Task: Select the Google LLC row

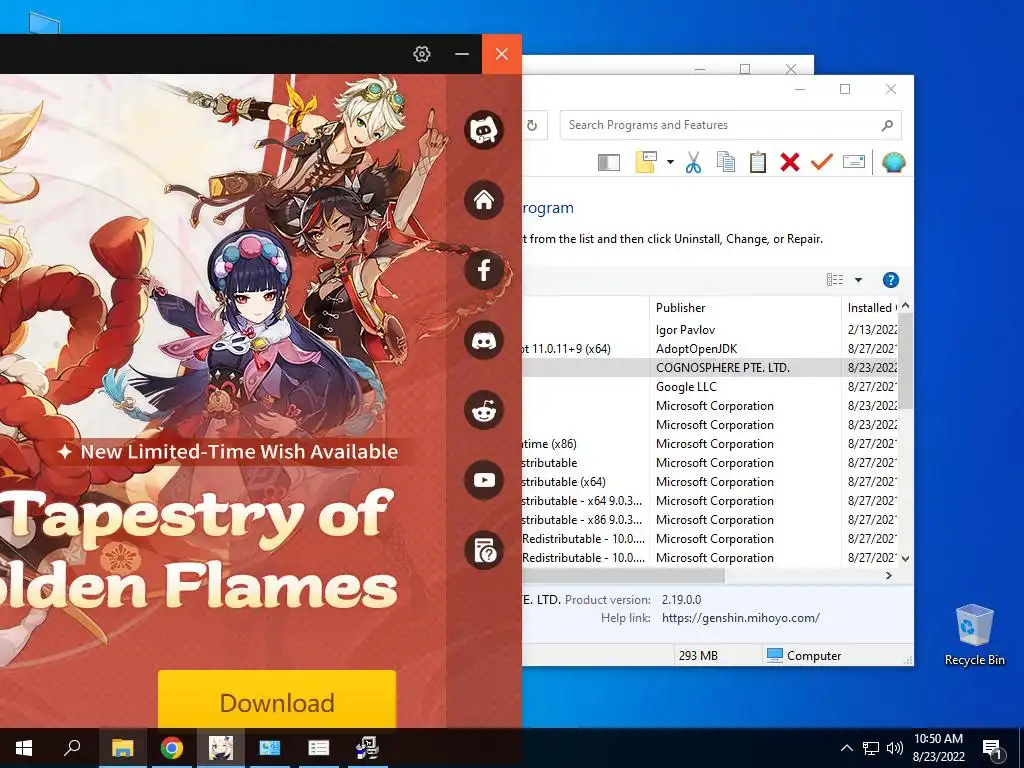Action: (x=711, y=387)
